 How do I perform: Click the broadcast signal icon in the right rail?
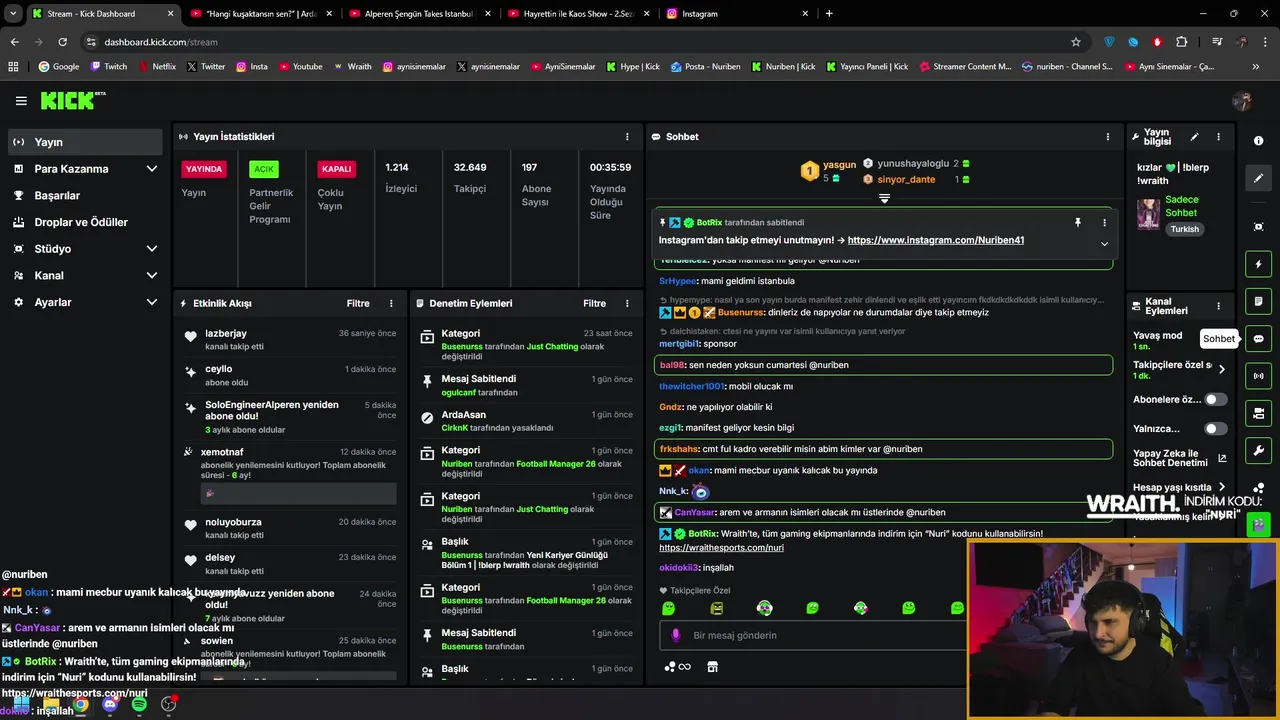(1258, 376)
